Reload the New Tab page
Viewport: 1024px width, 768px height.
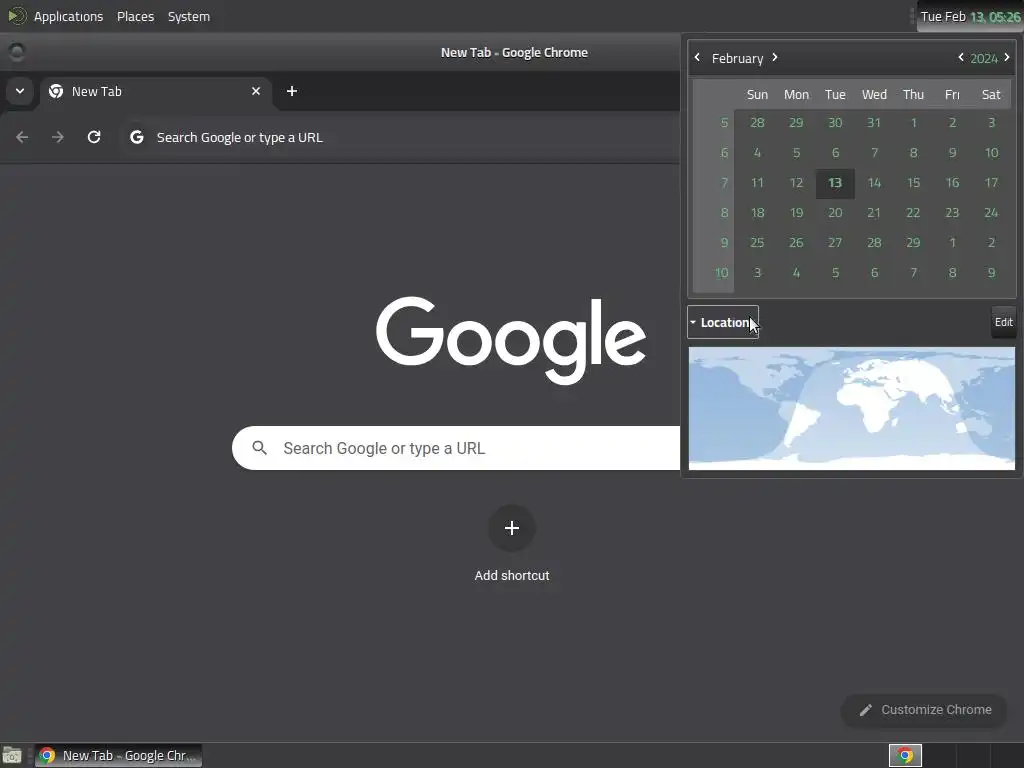coord(94,137)
